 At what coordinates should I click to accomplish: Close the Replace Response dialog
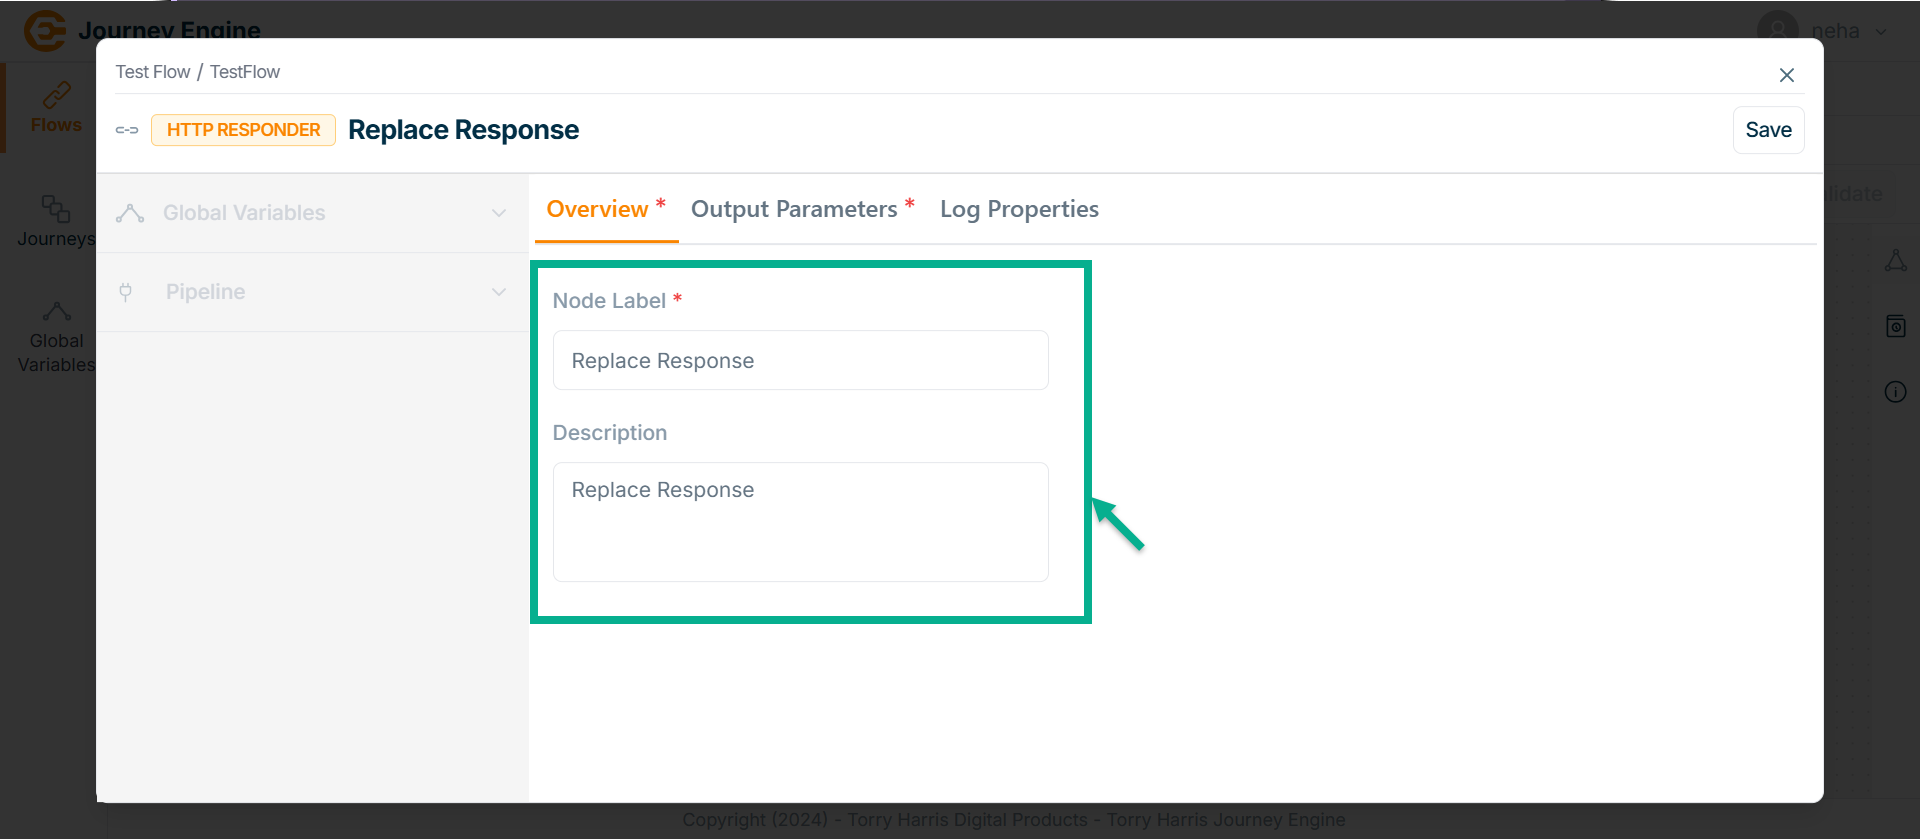click(1786, 75)
